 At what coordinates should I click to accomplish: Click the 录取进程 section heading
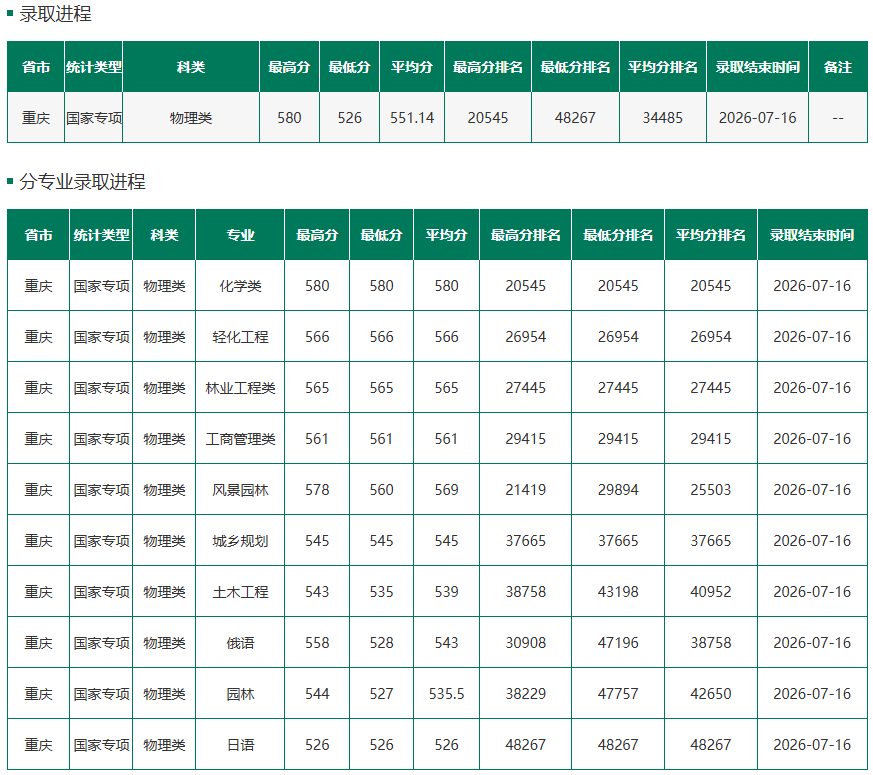[x=55, y=13]
